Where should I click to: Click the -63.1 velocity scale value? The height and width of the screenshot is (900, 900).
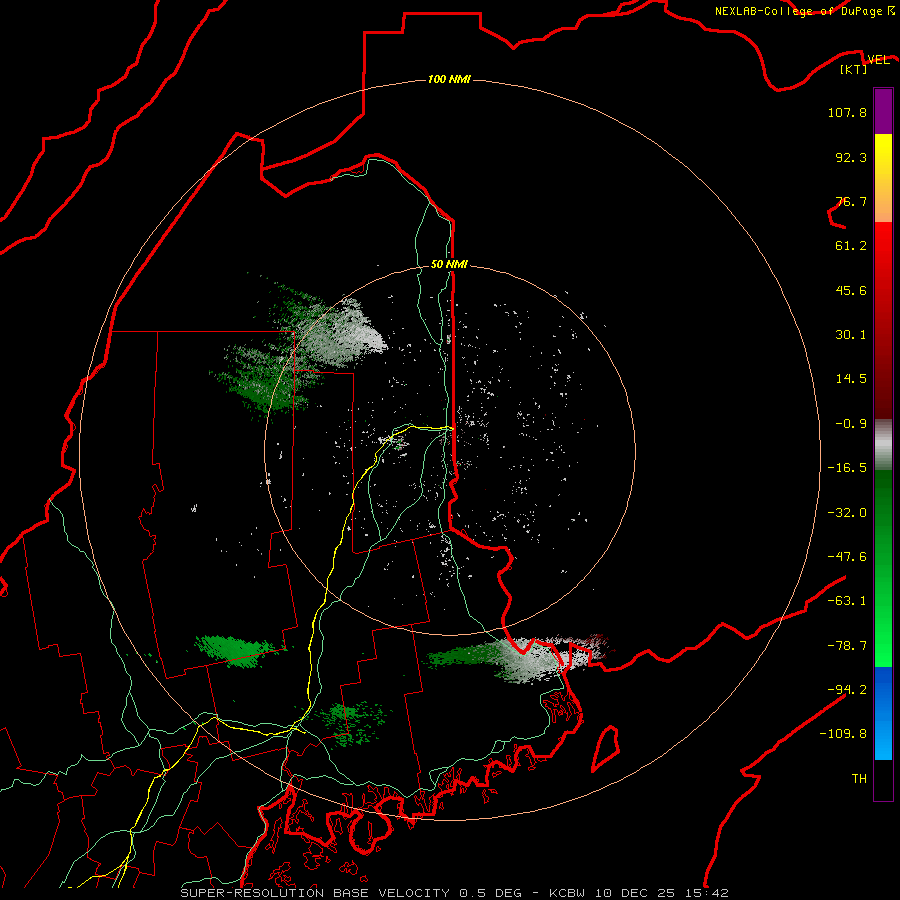(x=847, y=601)
